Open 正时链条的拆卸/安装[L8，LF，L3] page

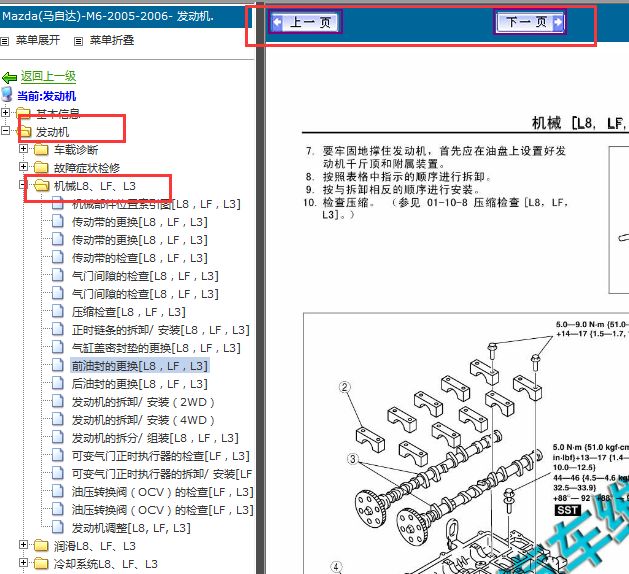[x=160, y=330]
